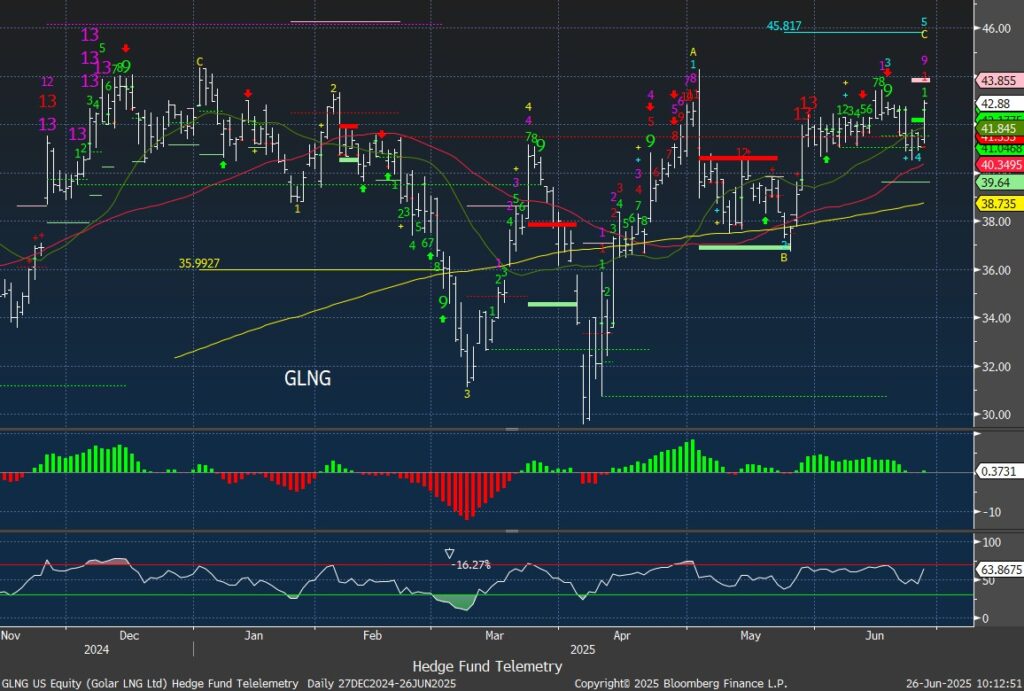The image size is (1024, 691).
Task: Click the 34.00 price axis label
Action: 997,318
